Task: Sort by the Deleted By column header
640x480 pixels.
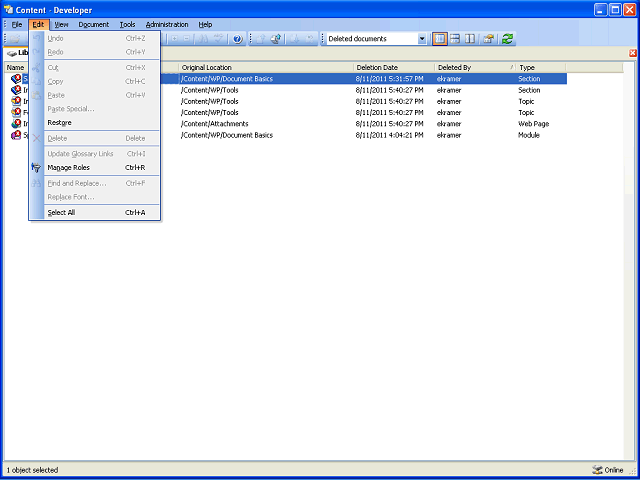Action: [x=475, y=67]
